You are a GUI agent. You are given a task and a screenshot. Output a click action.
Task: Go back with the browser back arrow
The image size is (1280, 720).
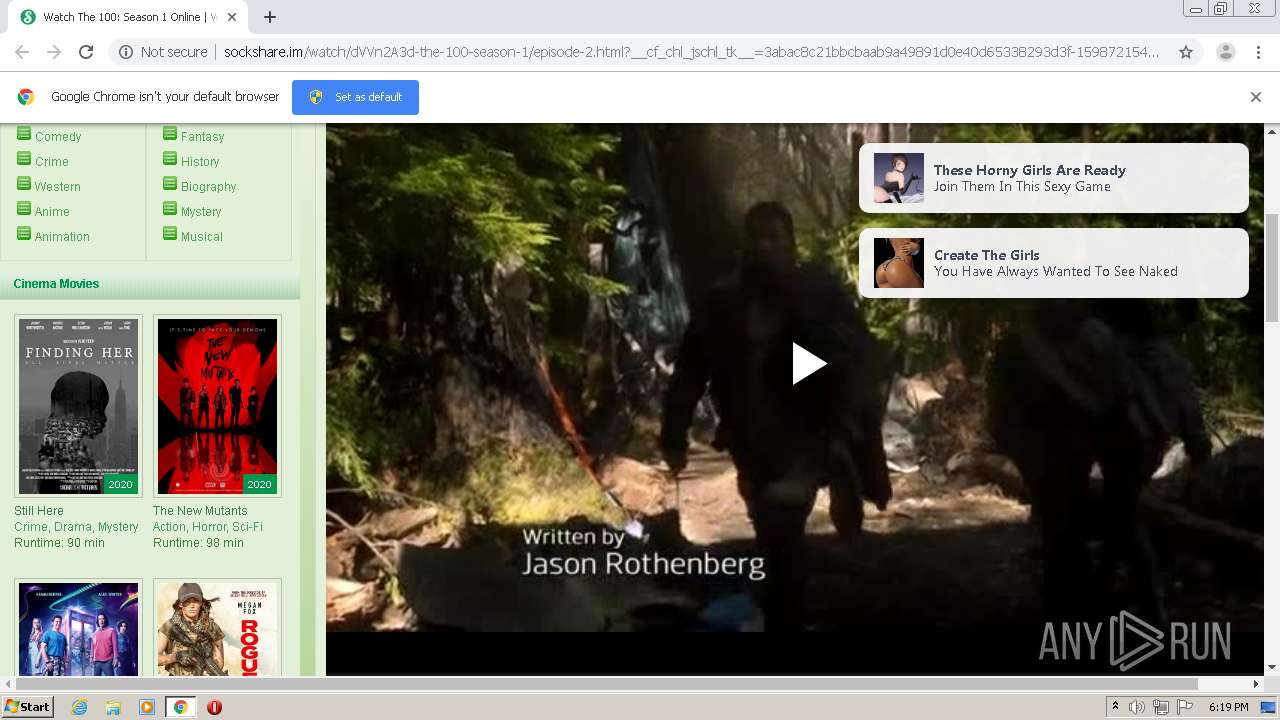(x=22, y=52)
